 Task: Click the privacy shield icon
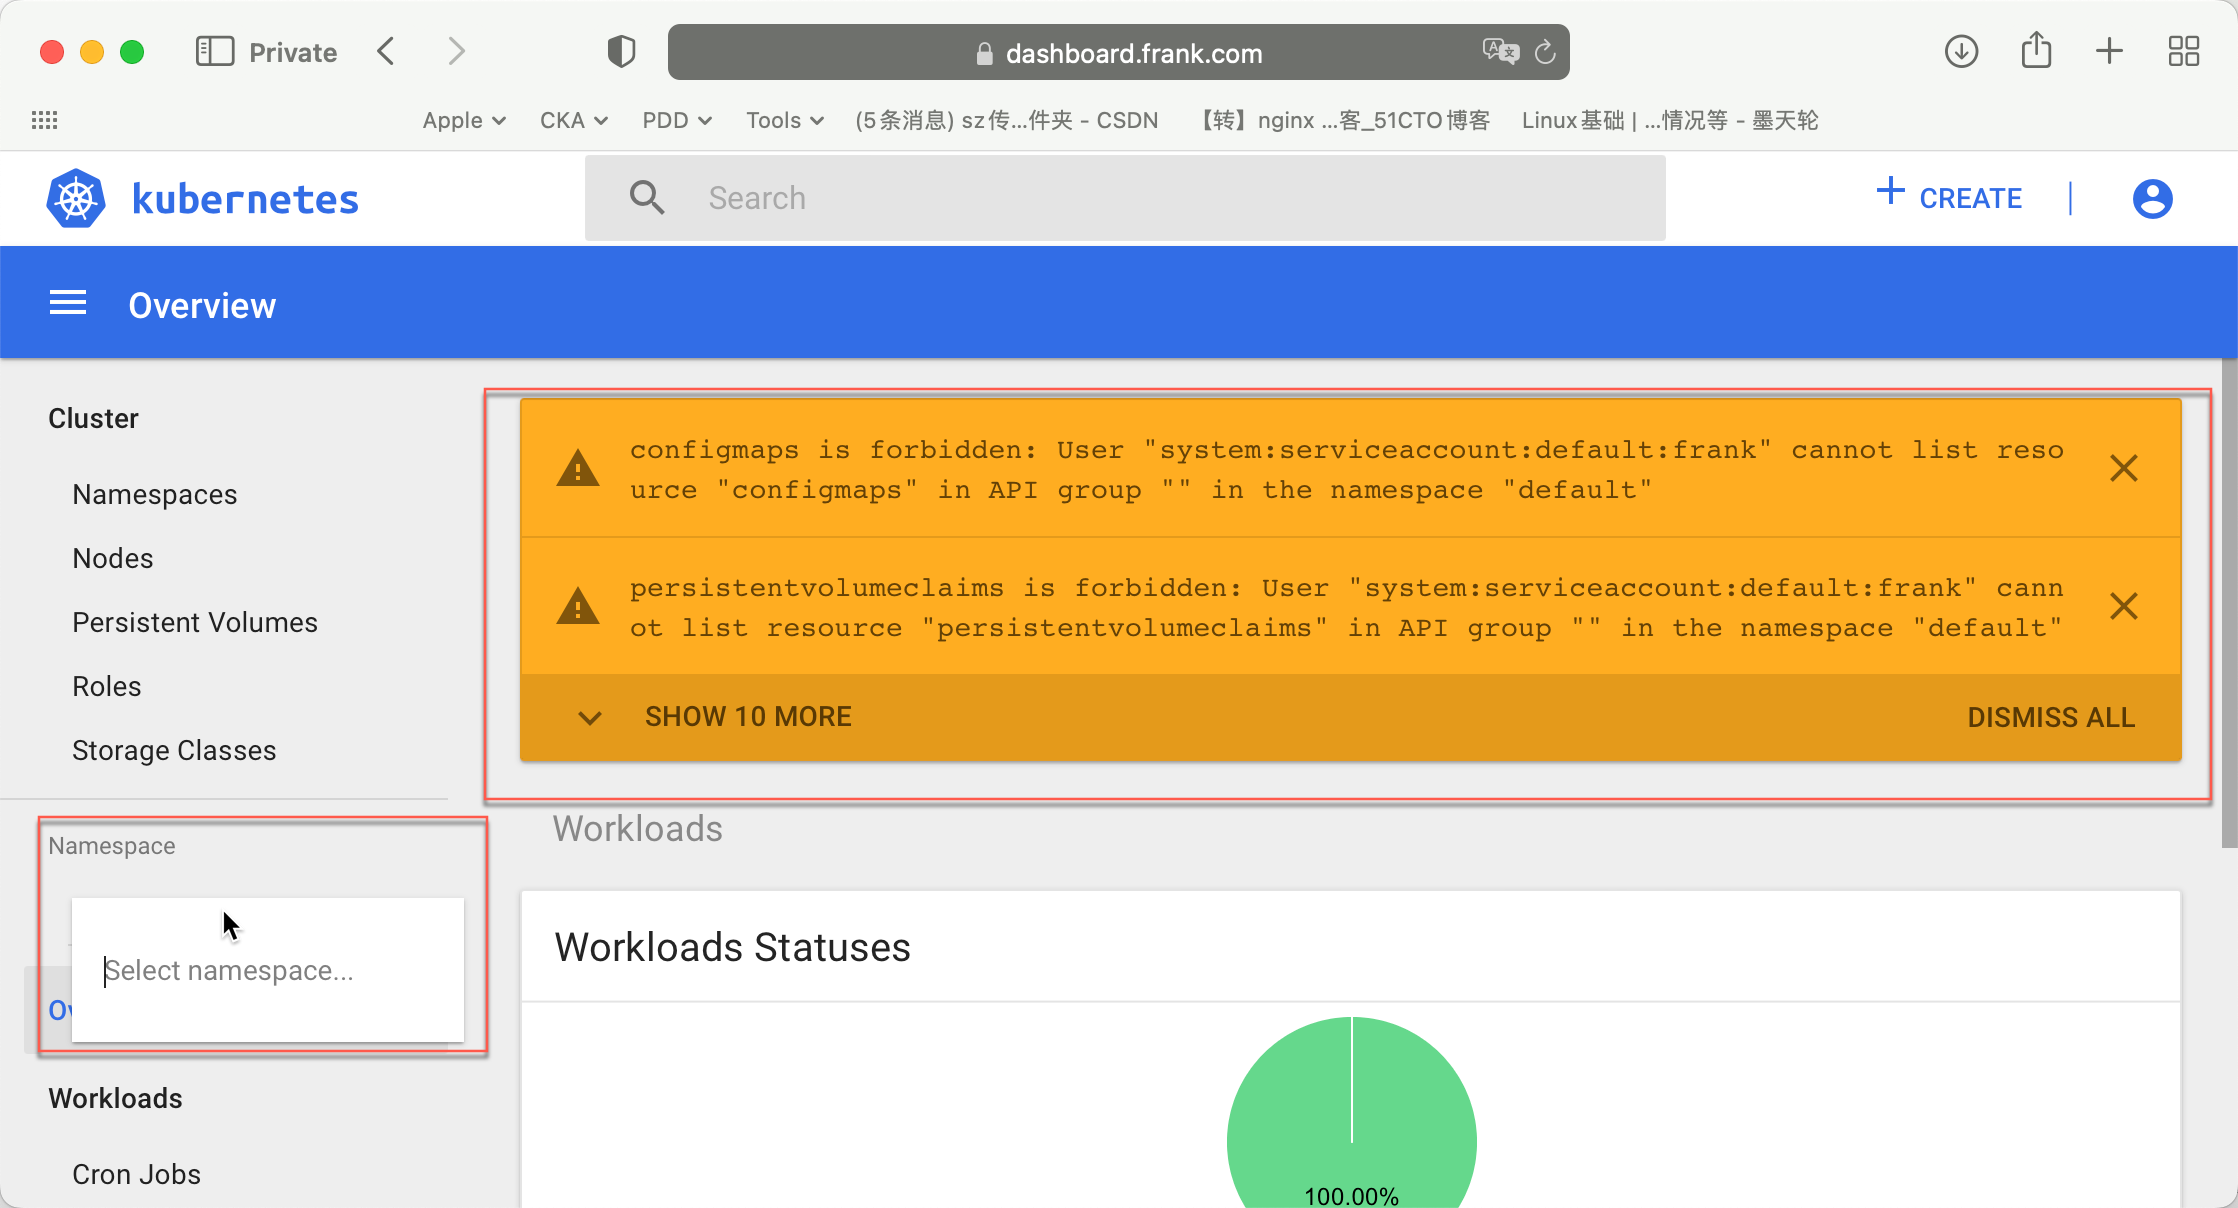point(621,51)
